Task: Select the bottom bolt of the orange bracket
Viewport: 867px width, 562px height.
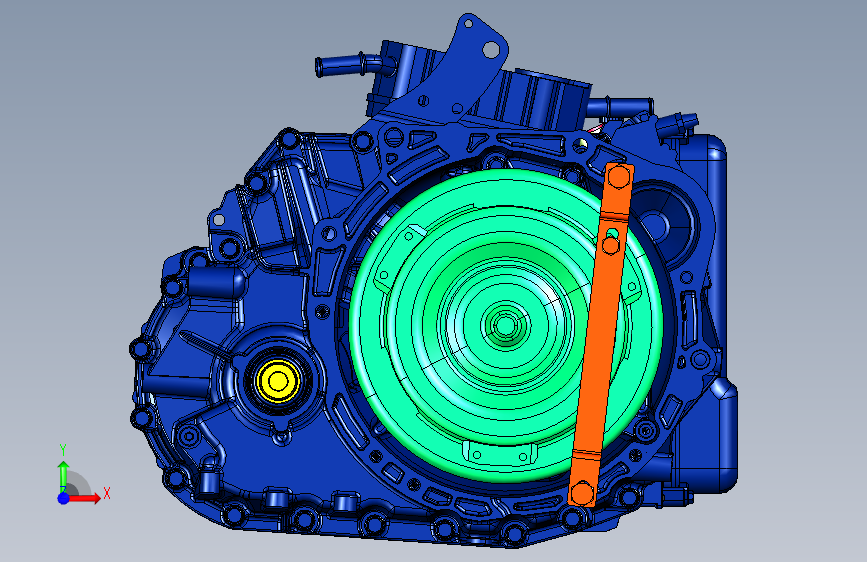Action: click(x=582, y=492)
